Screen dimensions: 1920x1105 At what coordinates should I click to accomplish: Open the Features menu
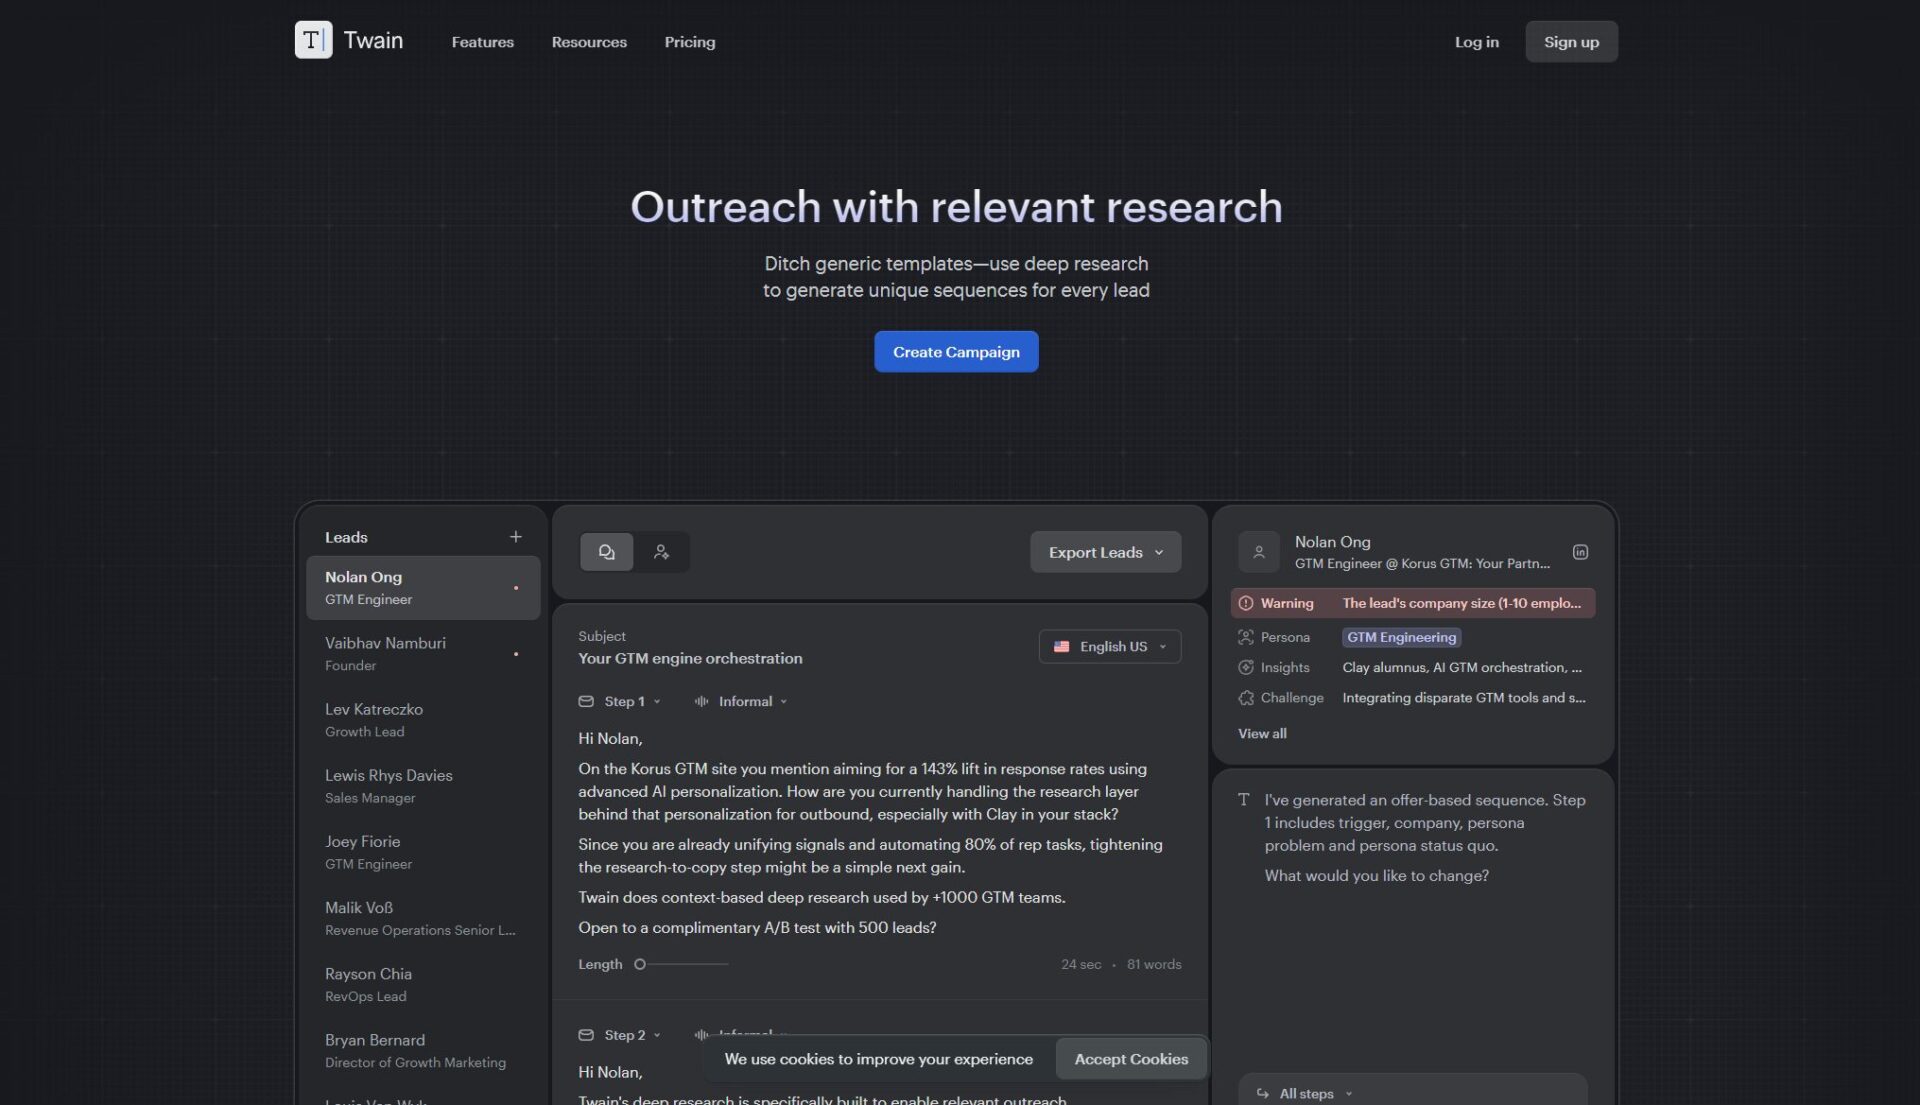(x=482, y=42)
